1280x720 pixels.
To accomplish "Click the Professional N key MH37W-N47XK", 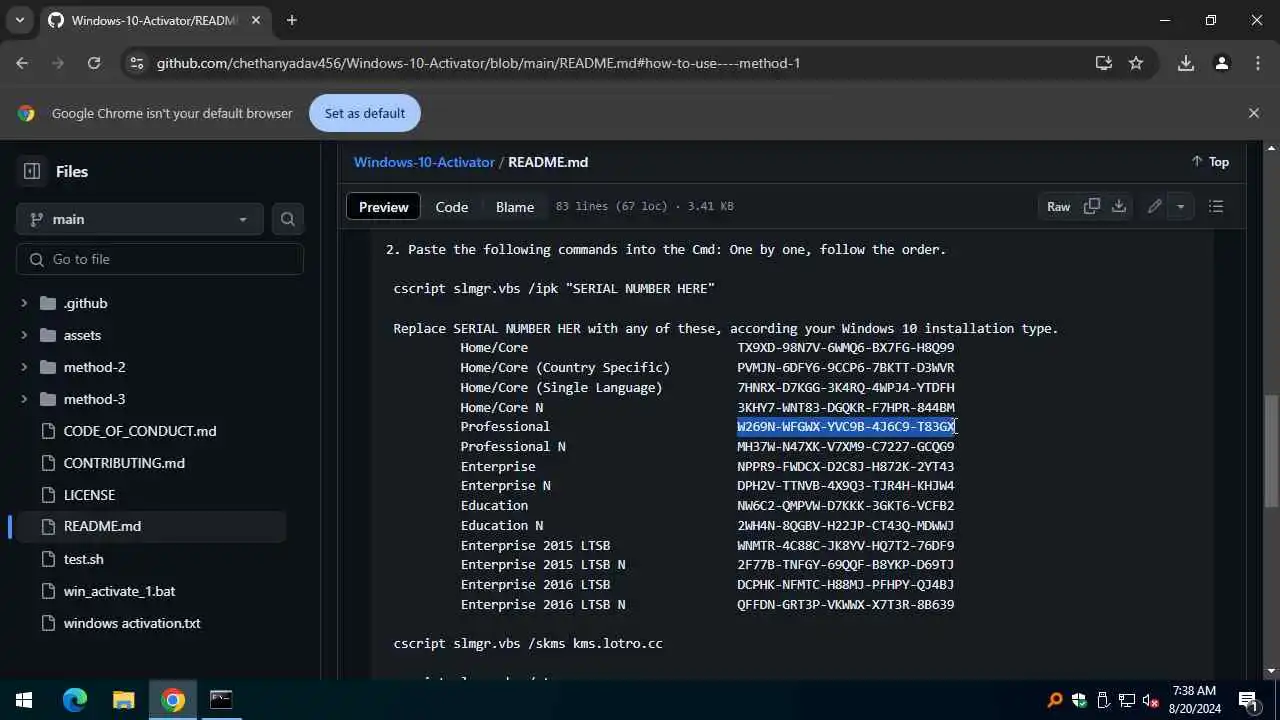I will (846, 447).
